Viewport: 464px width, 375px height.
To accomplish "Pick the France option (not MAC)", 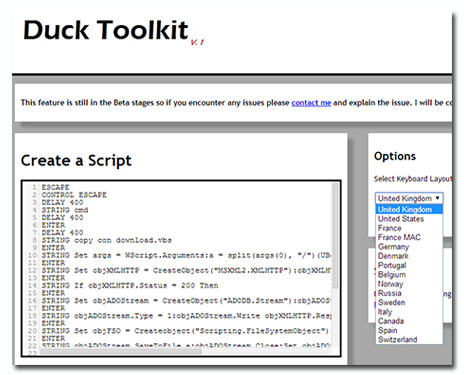I will pyautogui.click(x=409, y=228).
